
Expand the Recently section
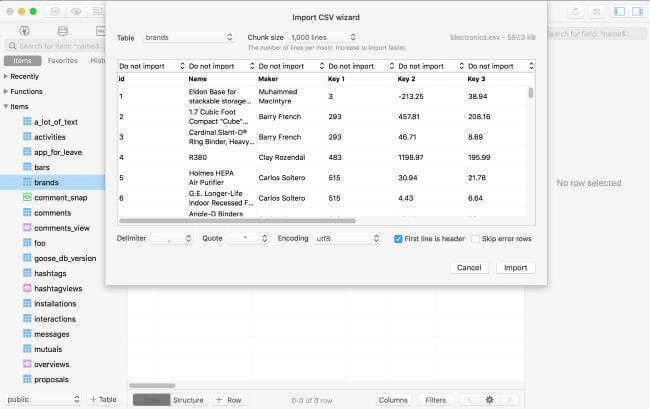coord(6,76)
